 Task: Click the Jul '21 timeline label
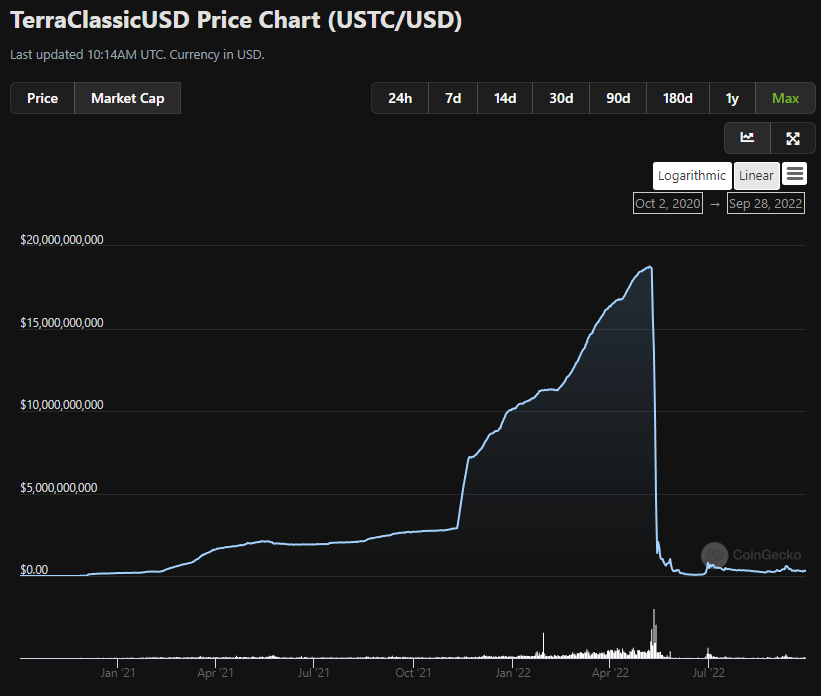click(x=314, y=673)
